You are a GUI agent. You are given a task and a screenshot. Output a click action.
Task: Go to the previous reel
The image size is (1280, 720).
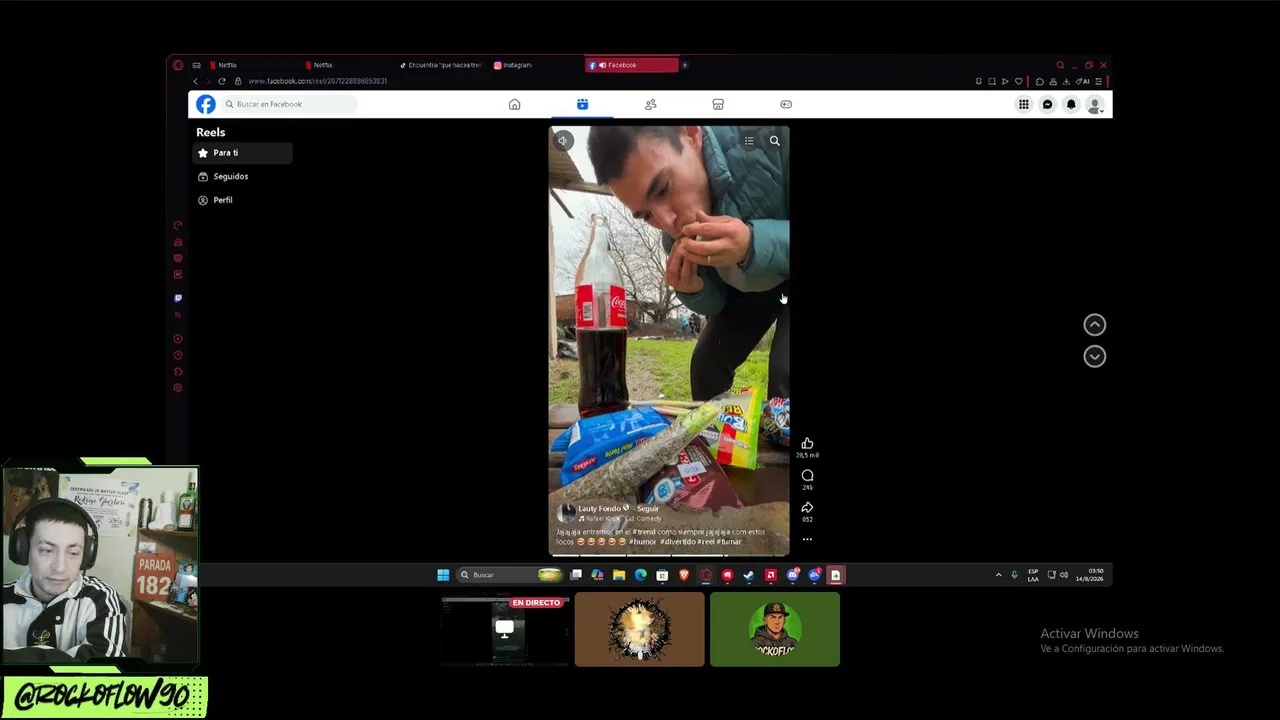1095,324
